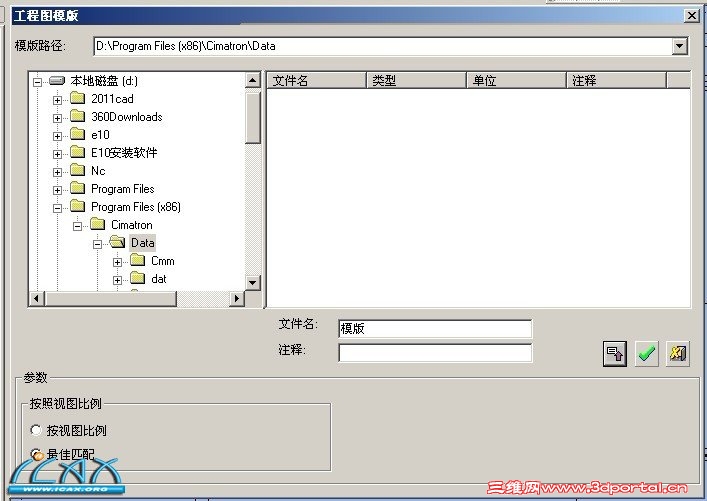Click the tree scroll up arrow
The width and height of the screenshot is (707, 501).
[252, 80]
